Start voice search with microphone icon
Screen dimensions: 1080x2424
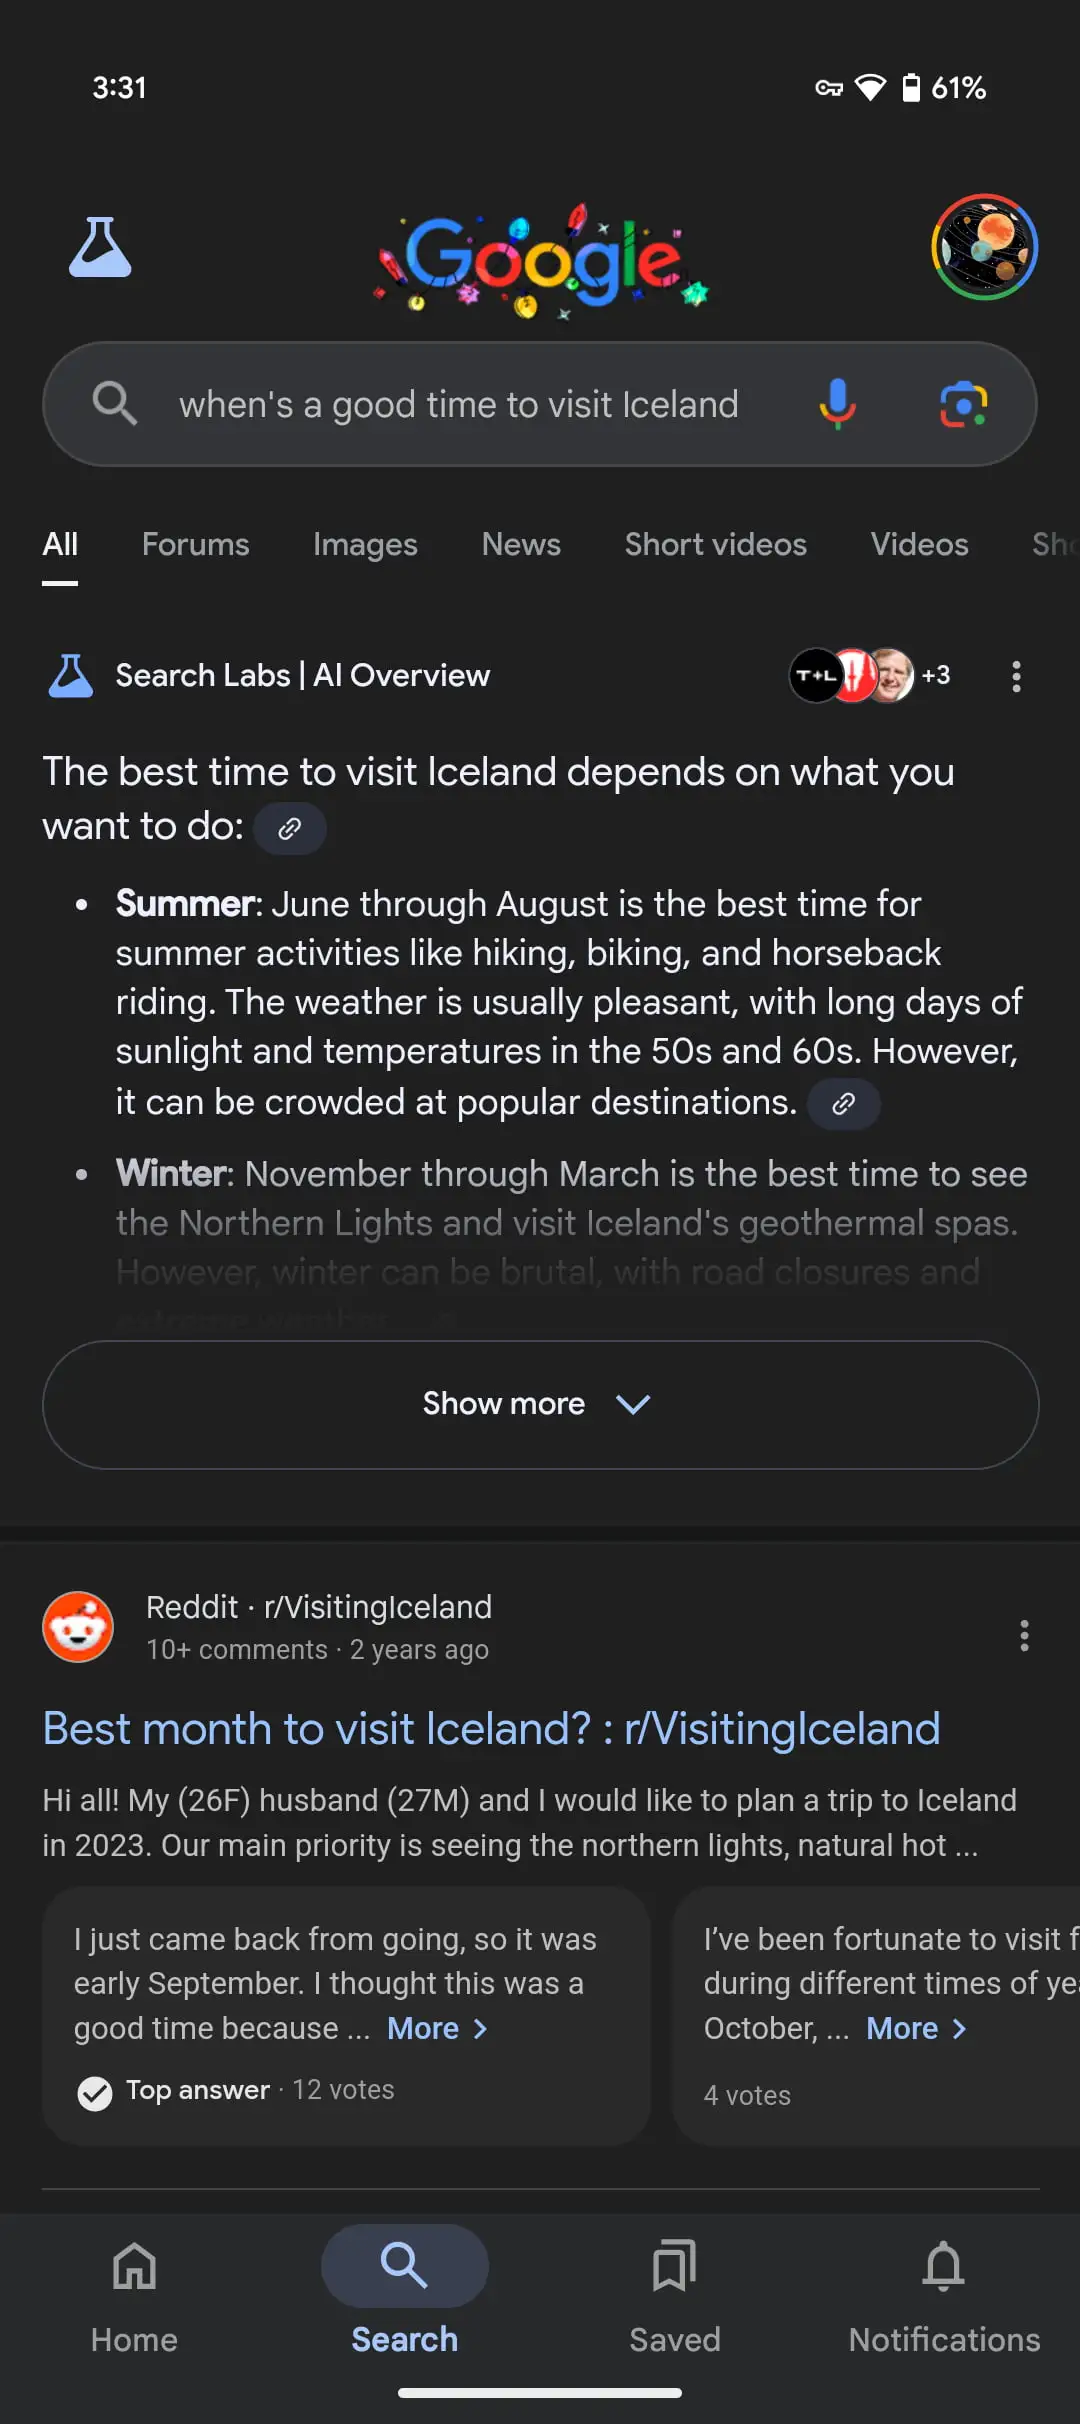(x=837, y=404)
